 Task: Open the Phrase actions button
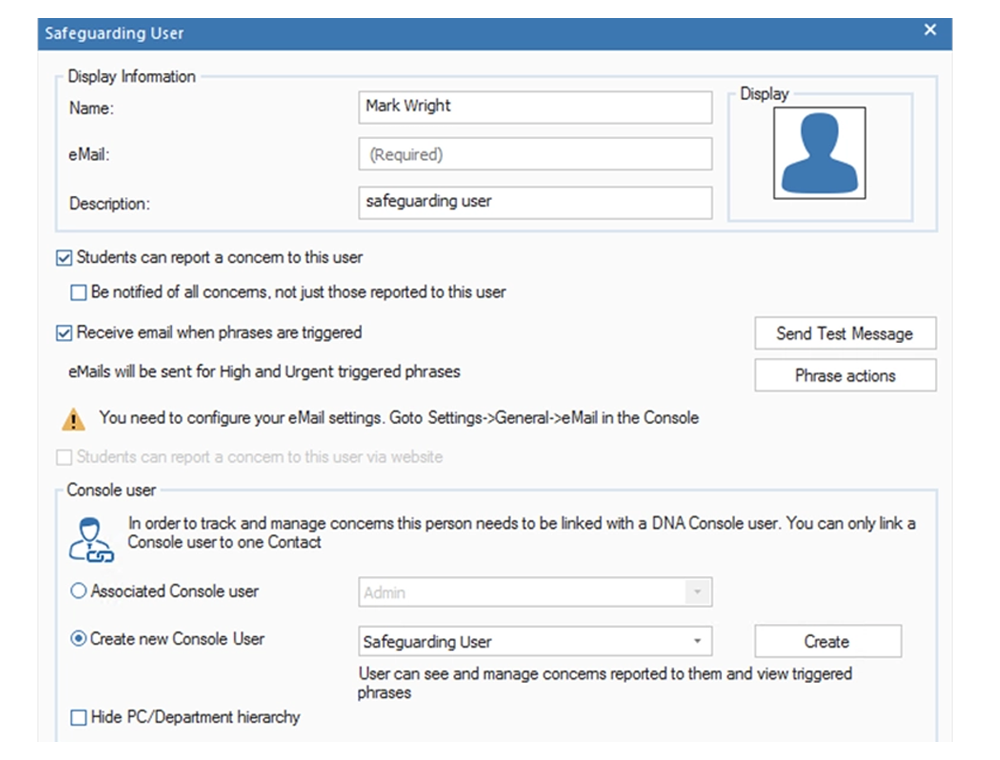click(845, 375)
